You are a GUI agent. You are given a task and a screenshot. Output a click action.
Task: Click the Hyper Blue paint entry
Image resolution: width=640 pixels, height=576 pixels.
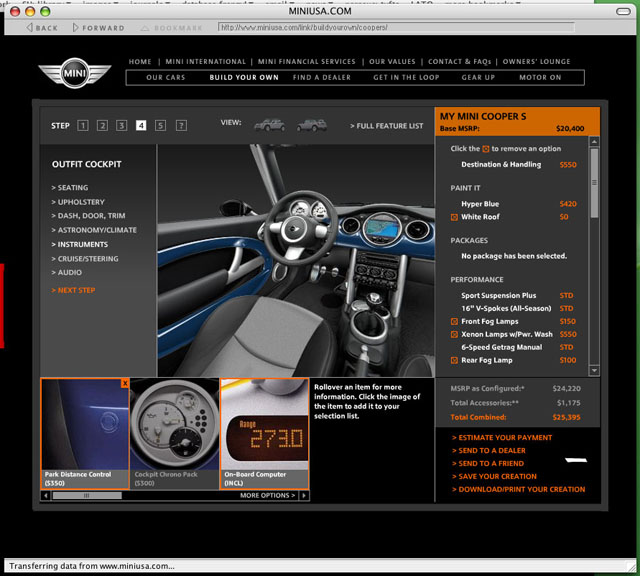click(x=480, y=204)
